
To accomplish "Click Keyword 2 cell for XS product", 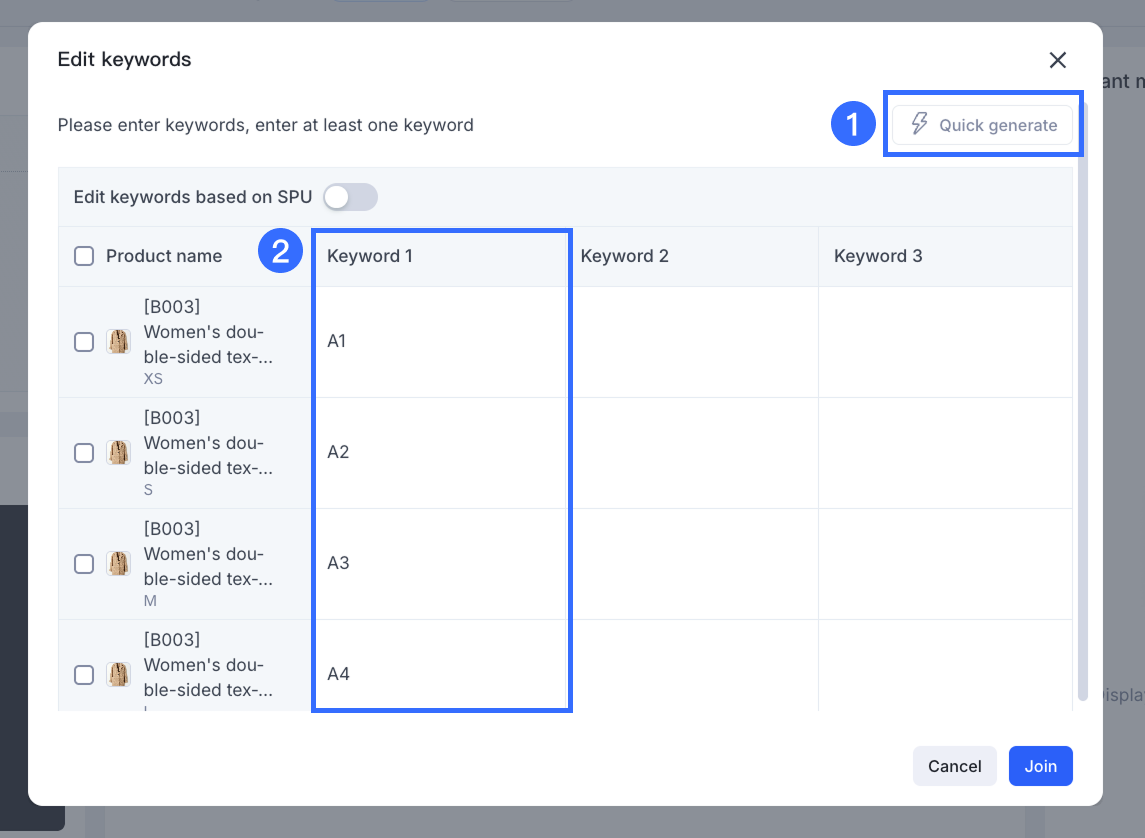I will click(693, 342).
